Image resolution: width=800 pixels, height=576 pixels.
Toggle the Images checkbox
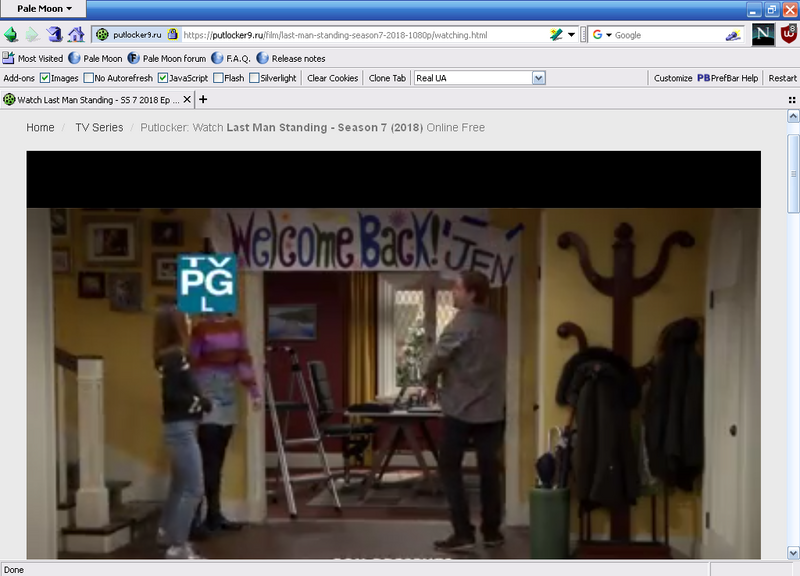(45, 78)
